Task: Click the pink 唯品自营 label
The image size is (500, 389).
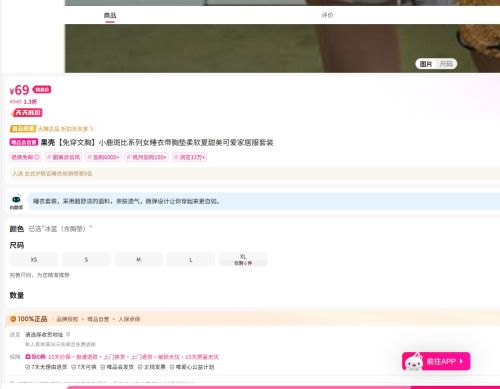Action: point(24,143)
